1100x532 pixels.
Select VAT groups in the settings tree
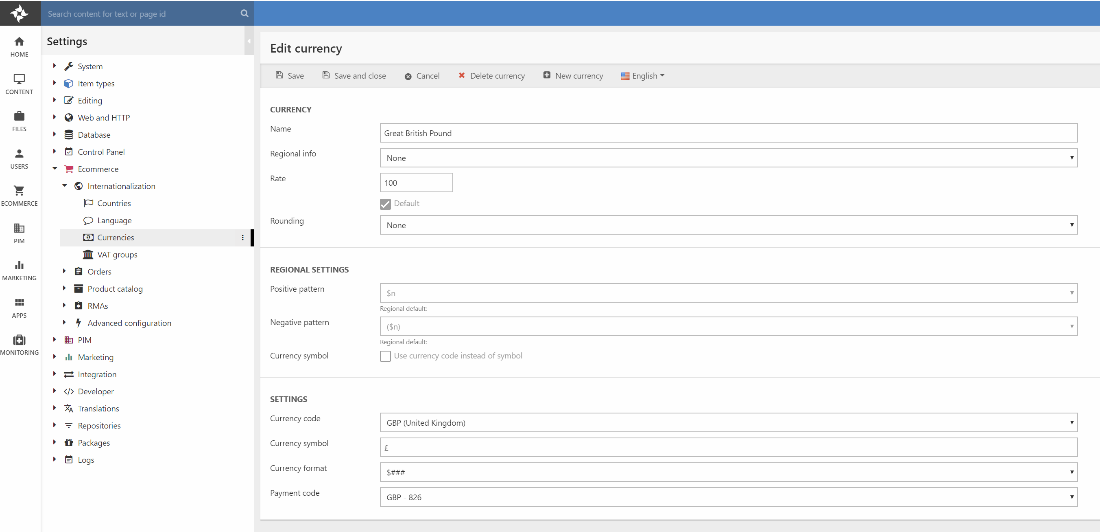(x=117, y=255)
